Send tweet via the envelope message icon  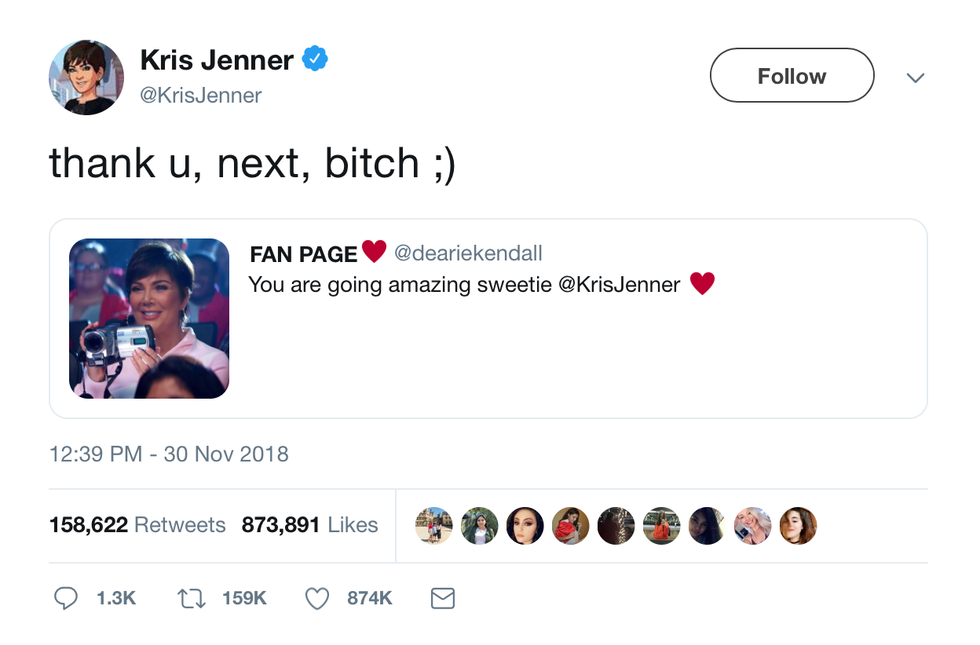[x=442, y=598]
